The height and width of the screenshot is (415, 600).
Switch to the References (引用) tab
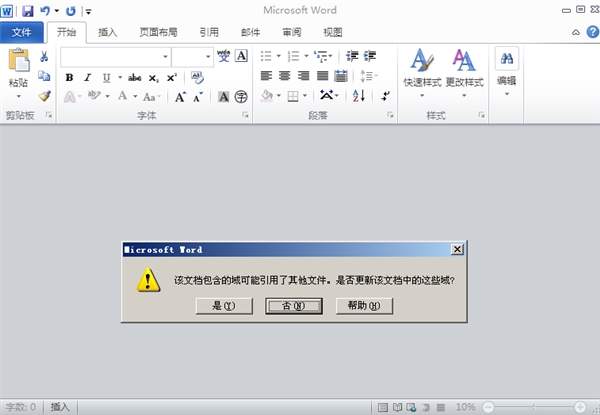(209, 33)
